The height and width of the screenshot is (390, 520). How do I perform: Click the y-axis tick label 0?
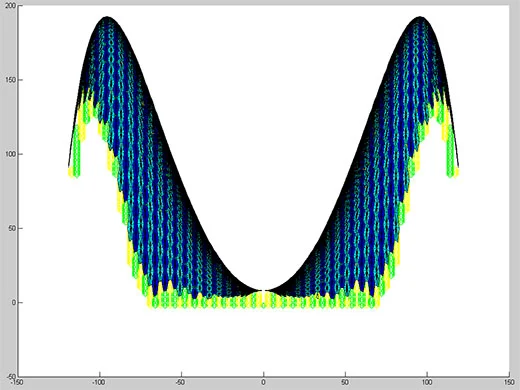click(x=13, y=303)
